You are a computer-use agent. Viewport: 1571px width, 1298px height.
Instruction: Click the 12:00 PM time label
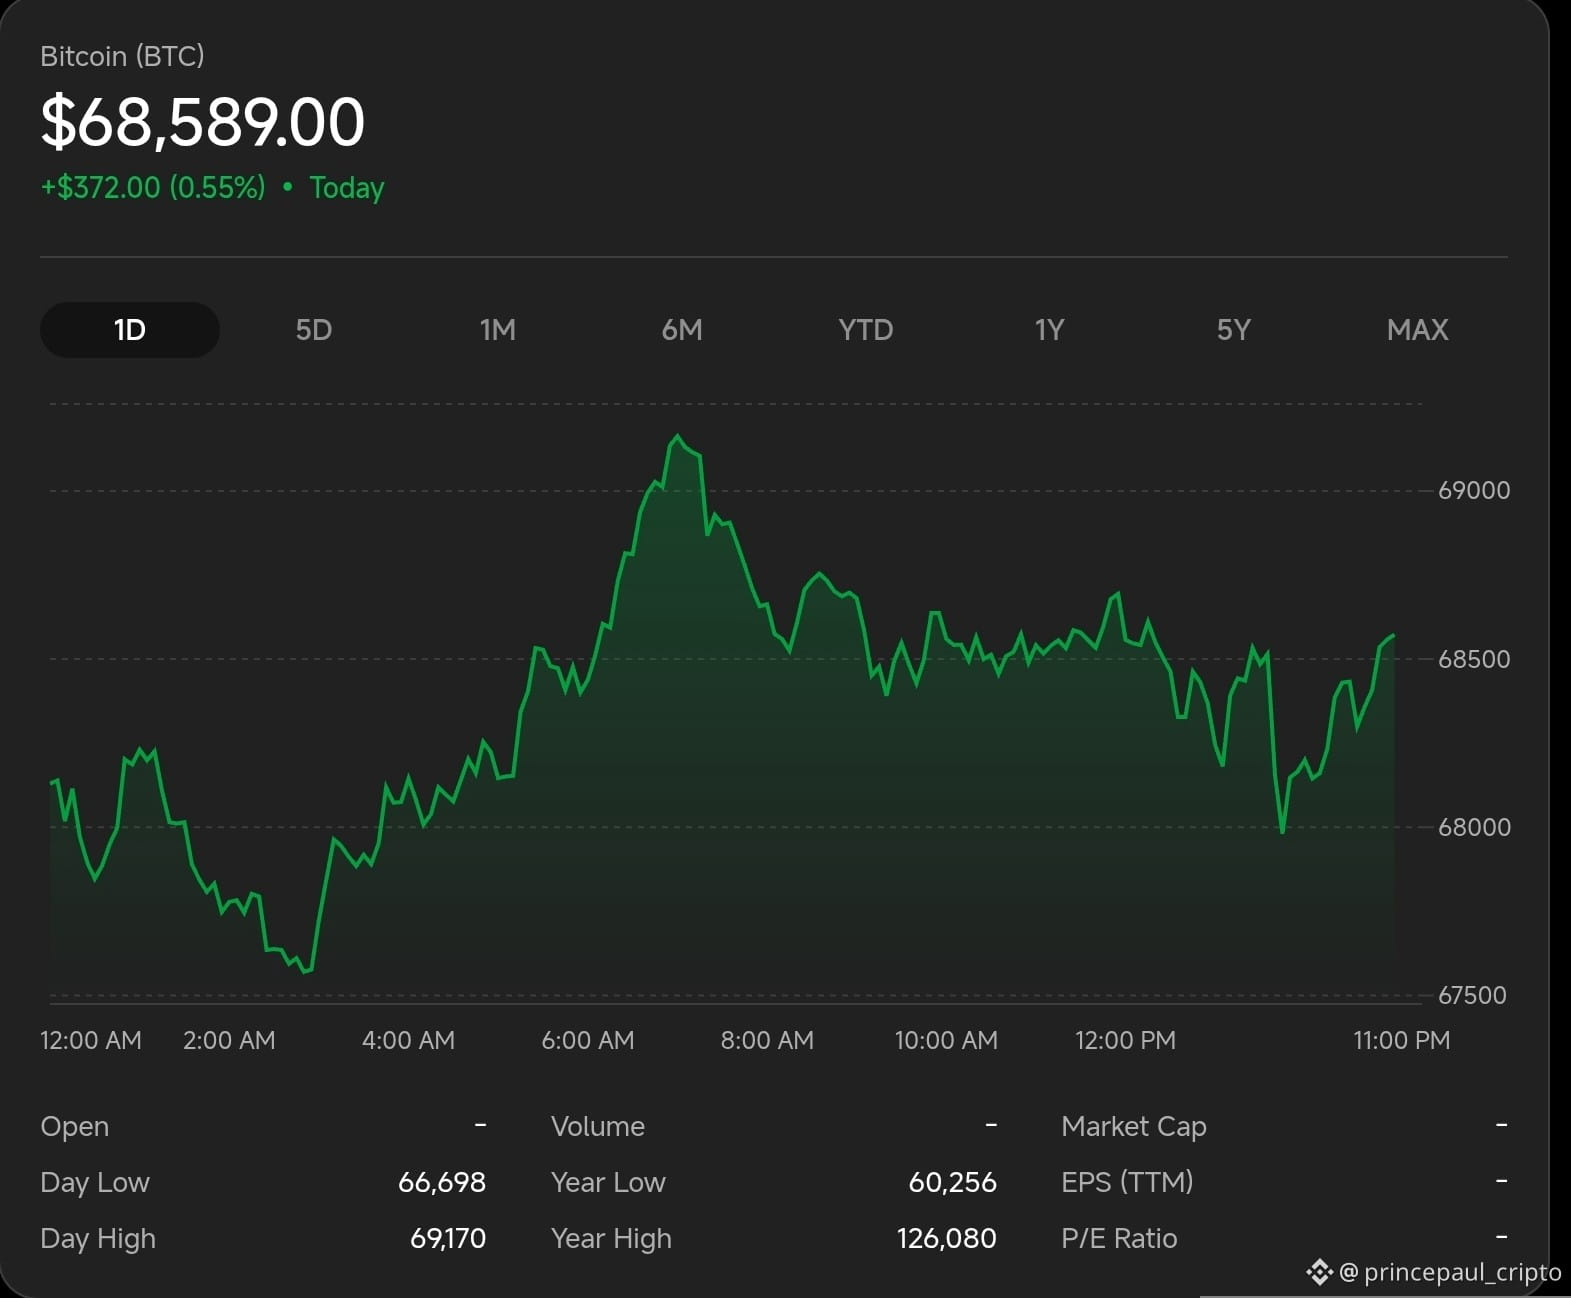[1125, 1040]
